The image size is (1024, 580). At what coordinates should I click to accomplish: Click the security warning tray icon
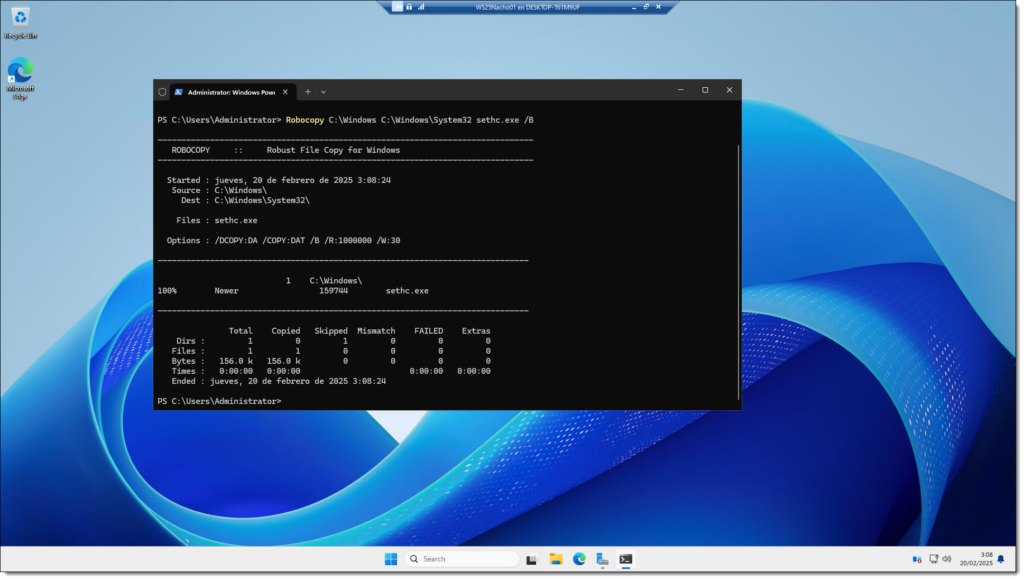point(917,560)
